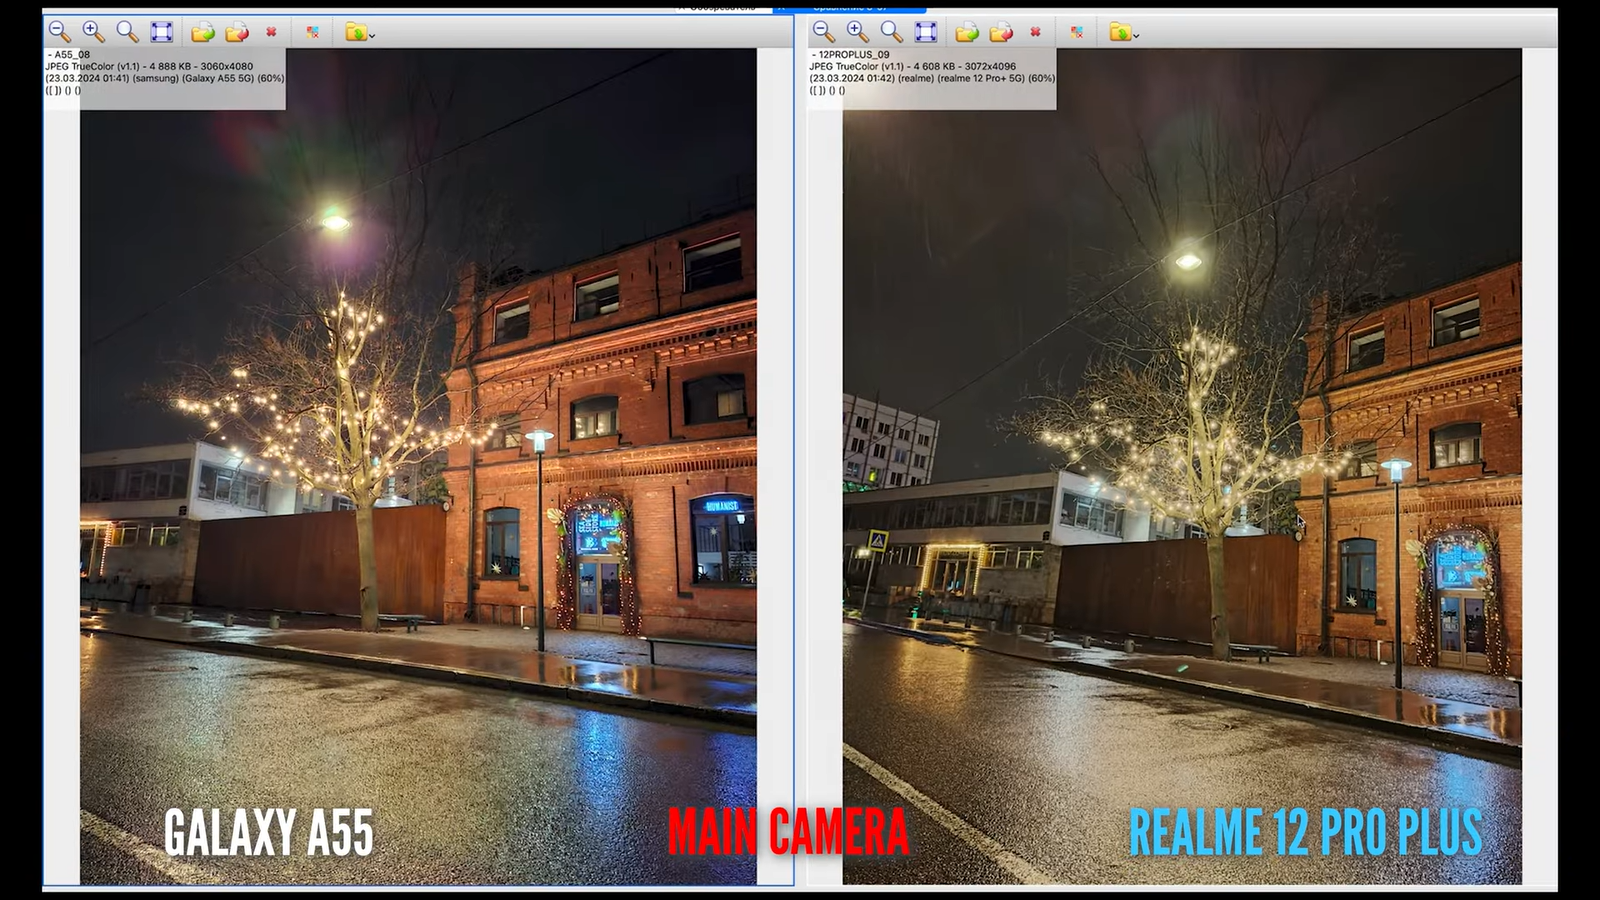Click the realme 12 Pro+ 5G EXIF line
Image resolution: width=1600 pixels, height=900 pixels.
pos(932,78)
